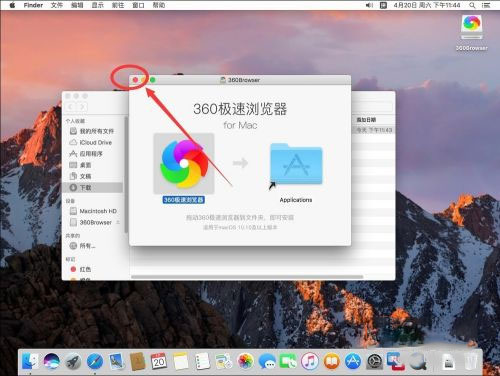Open the Spotlight search icon
Screen dimensions: 500x376
(472, 5)
